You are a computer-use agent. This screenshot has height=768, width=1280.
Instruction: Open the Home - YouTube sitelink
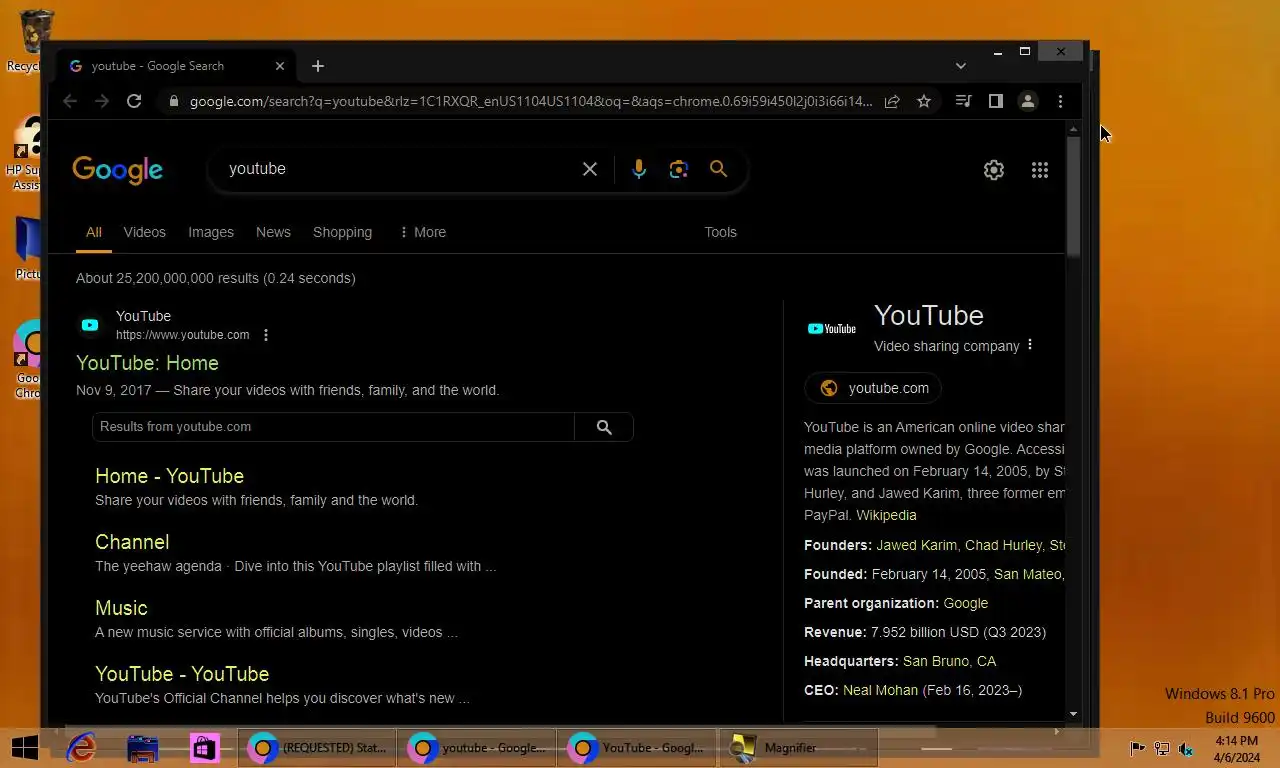pyautogui.click(x=169, y=476)
